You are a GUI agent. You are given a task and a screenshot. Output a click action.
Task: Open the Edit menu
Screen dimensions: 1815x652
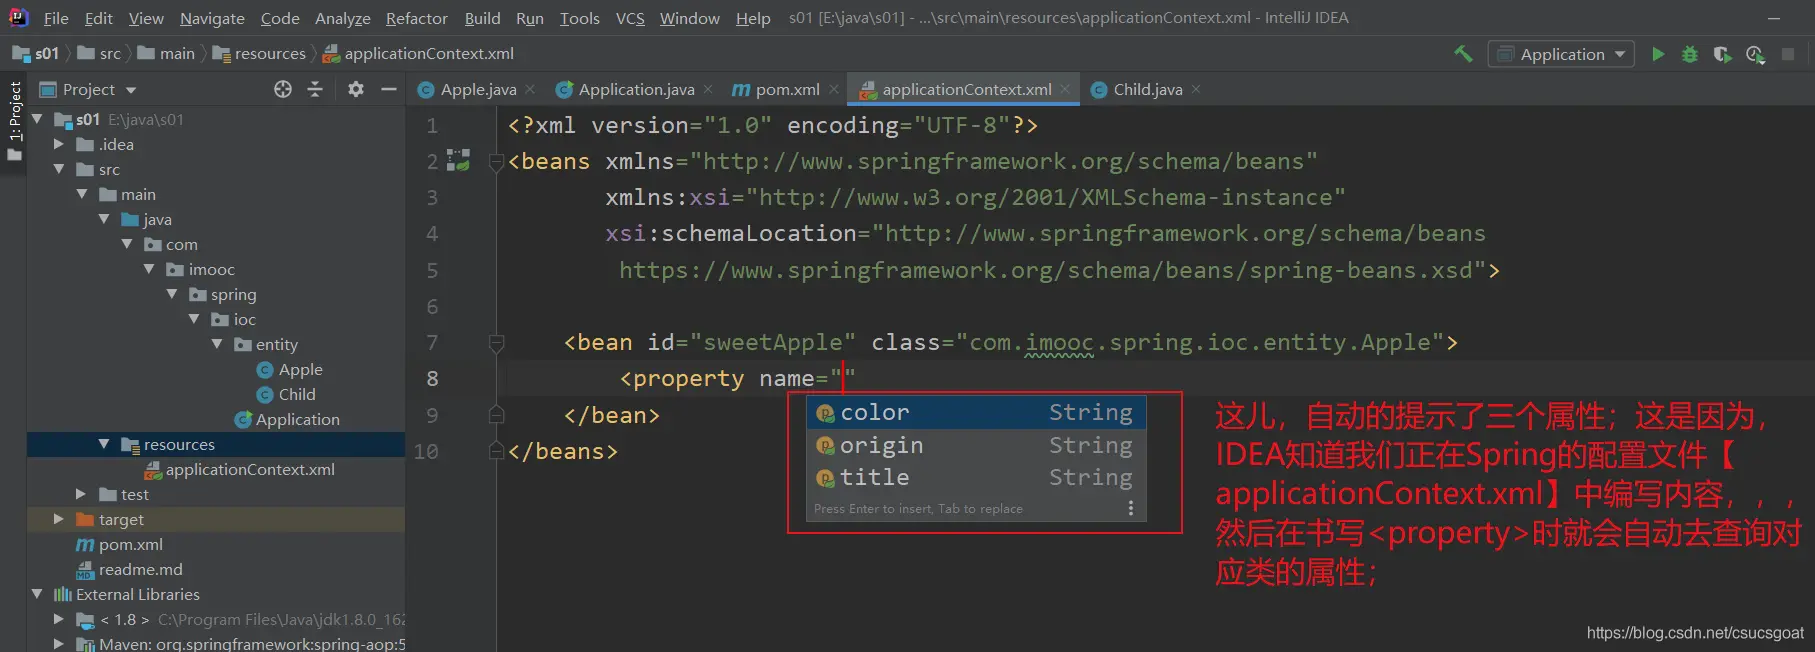[x=99, y=18]
